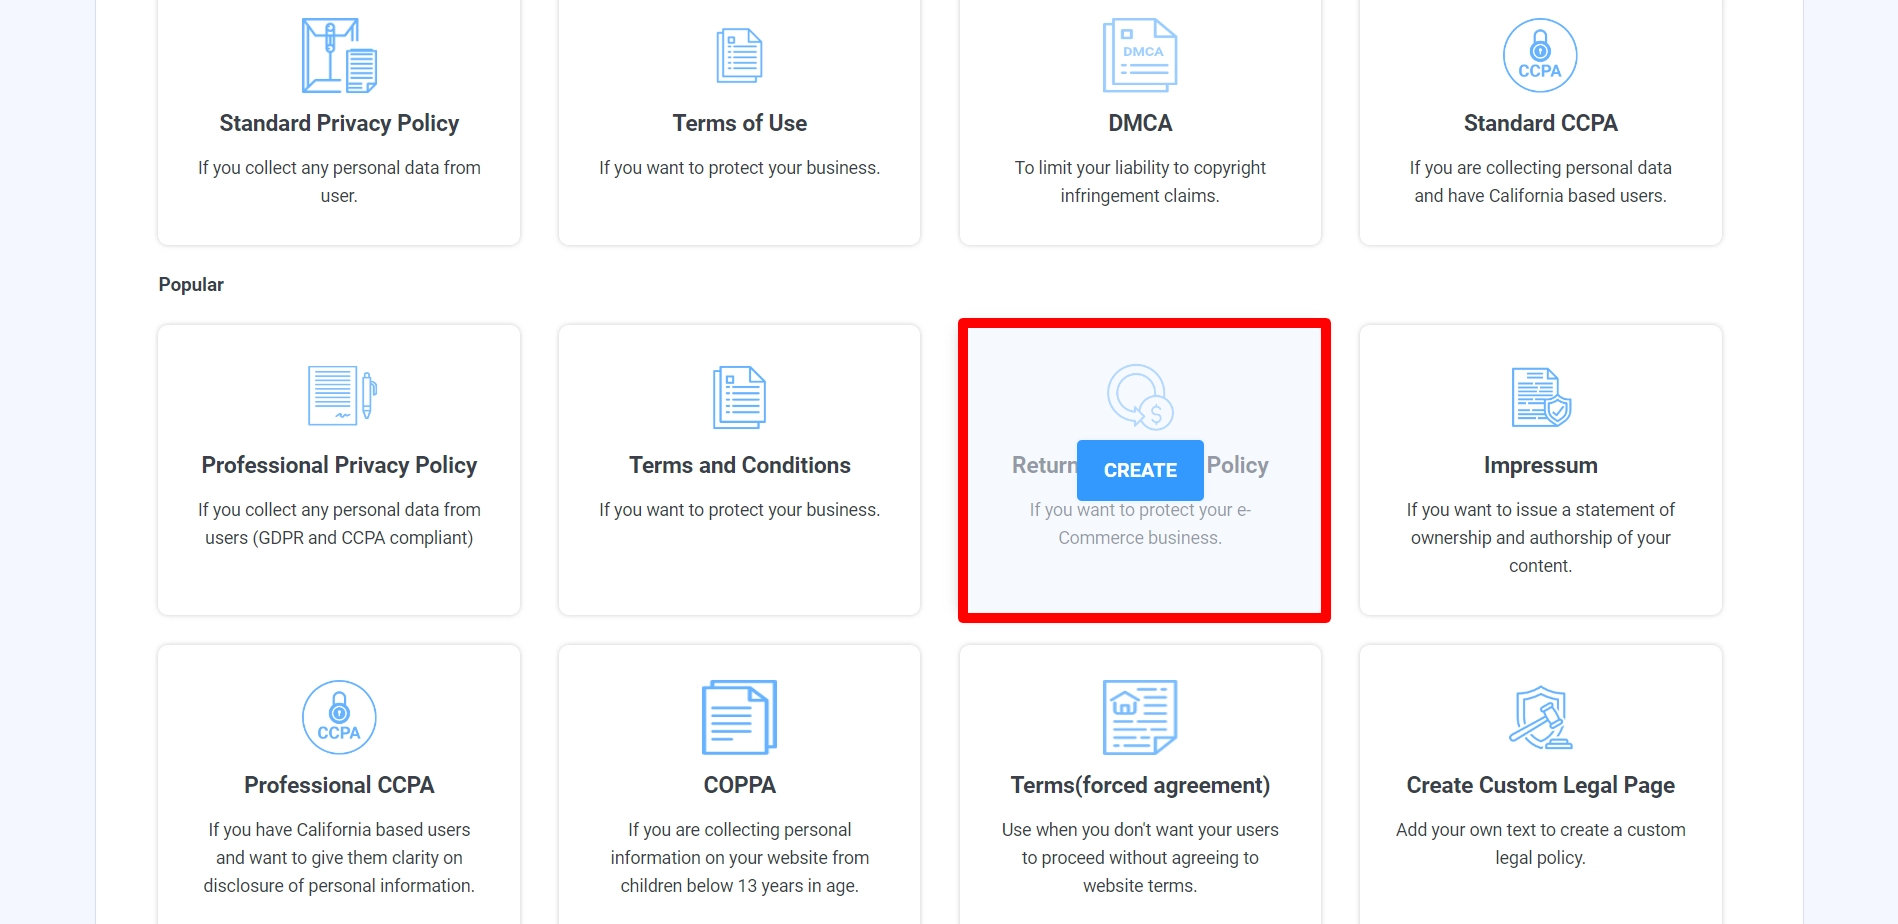
Task: Select the COPPA card title
Action: pos(739,785)
